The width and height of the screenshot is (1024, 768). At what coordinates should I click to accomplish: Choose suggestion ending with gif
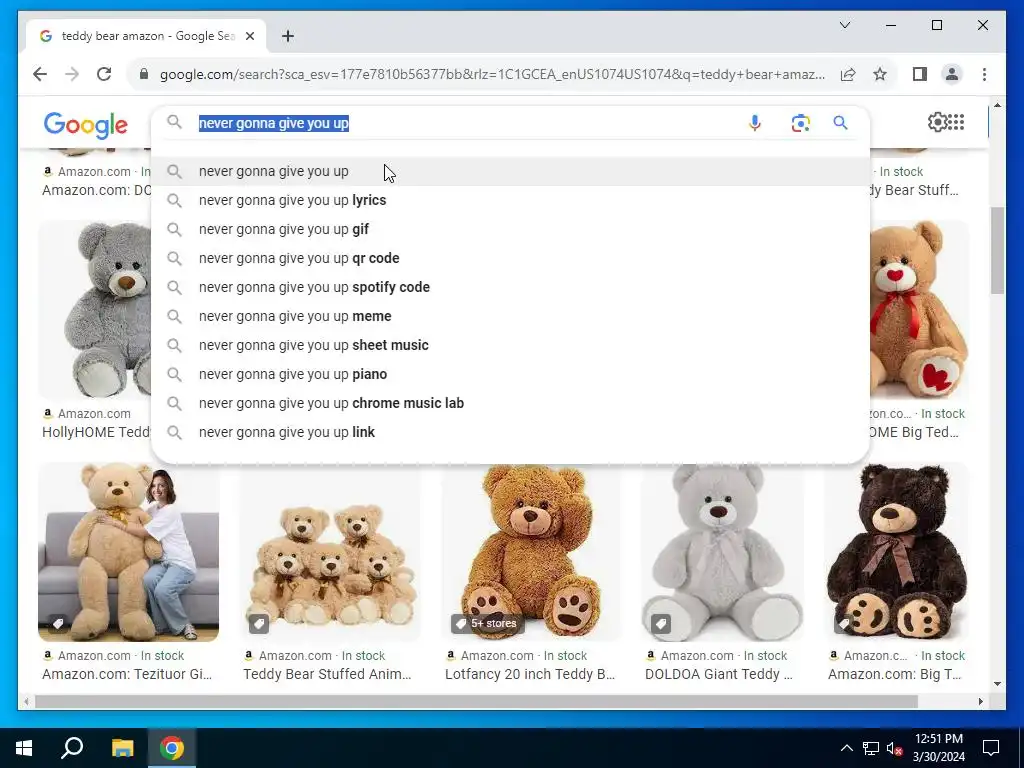tap(511, 229)
